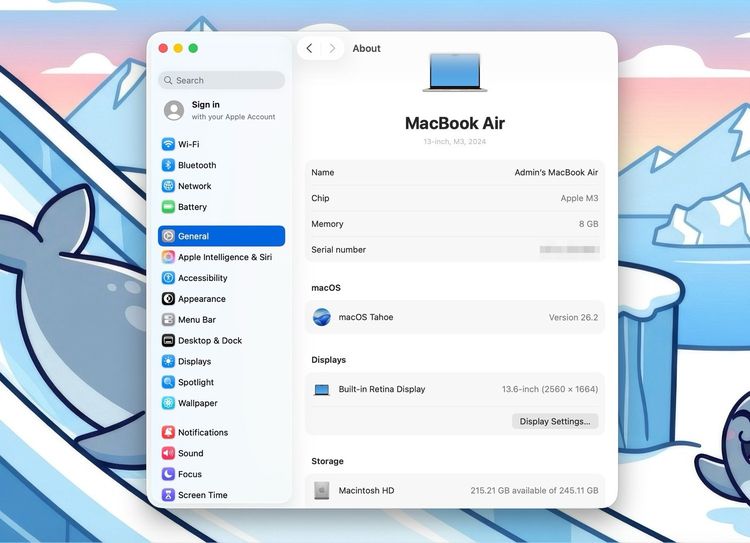Click the Serial number label
Image resolution: width=750 pixels, height=543 pixels.
click(x=338, y=250)
